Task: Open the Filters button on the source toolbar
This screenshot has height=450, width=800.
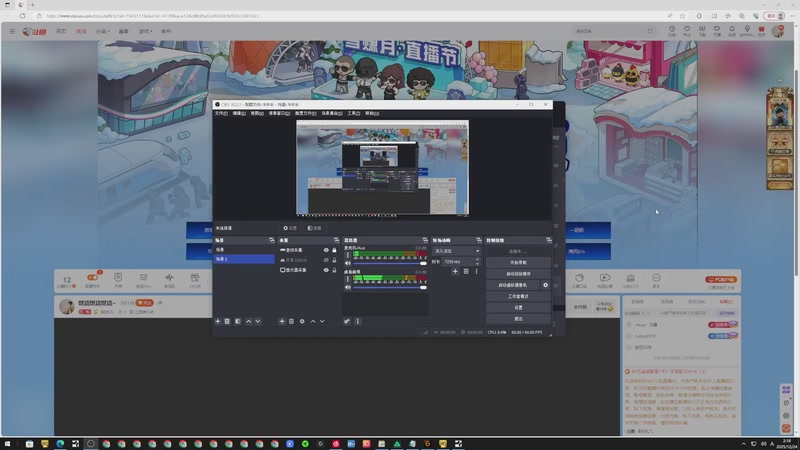Action: [x=314, y=228]
